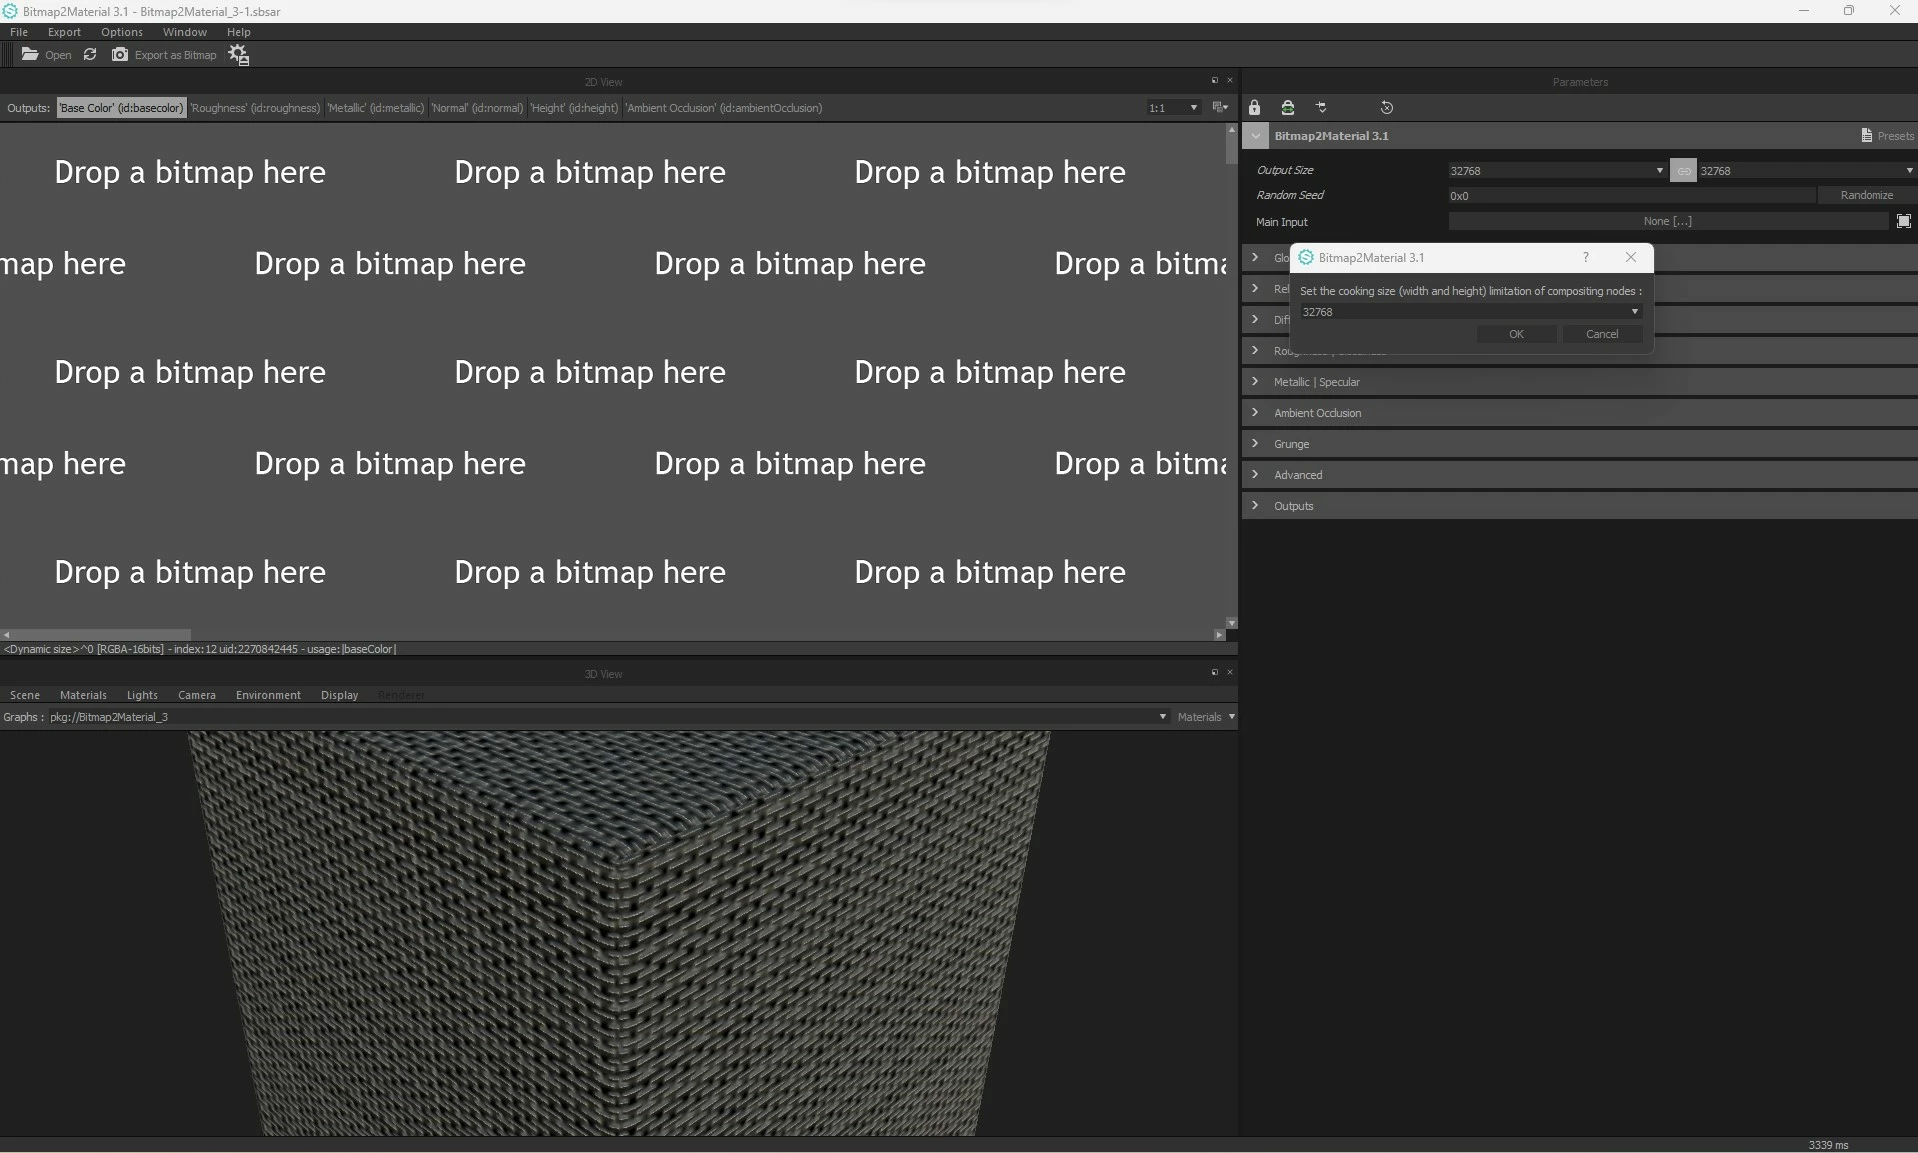Screen dimensions: 1918x1153
Task: Click Cancel in the cooking size dialog
Action: coord(1602,334)
